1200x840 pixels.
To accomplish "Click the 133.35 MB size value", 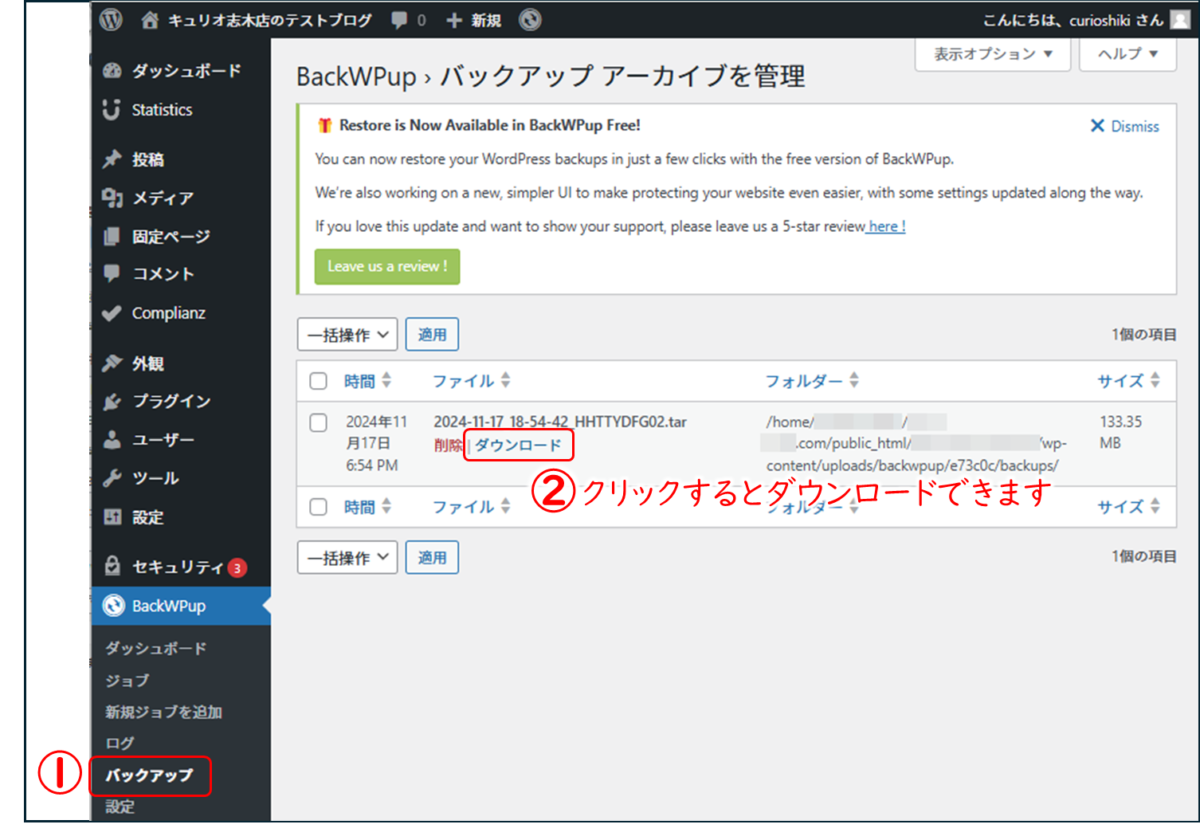I will pos(1122,433).
